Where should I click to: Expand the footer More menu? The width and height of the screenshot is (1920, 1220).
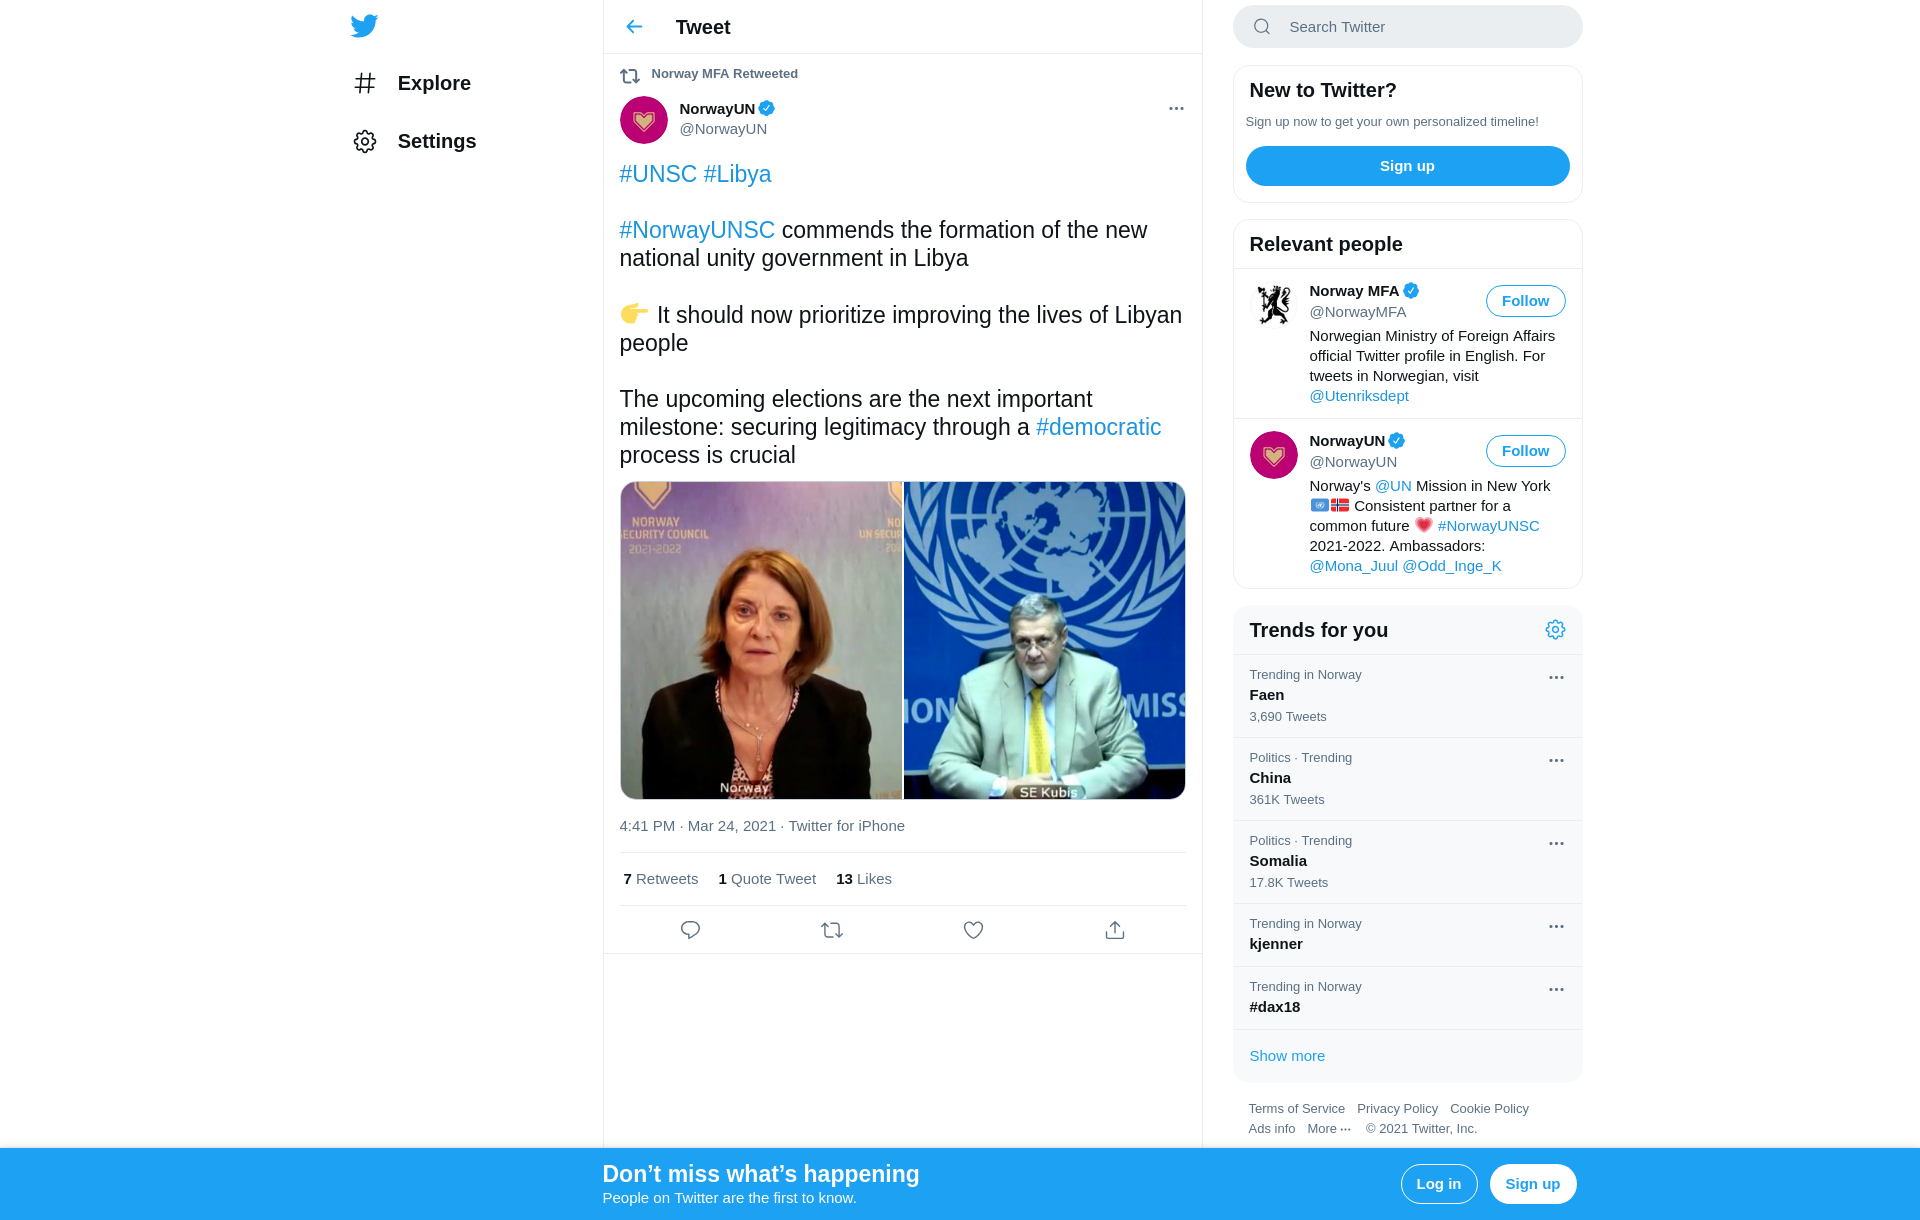(1329, 1129)
